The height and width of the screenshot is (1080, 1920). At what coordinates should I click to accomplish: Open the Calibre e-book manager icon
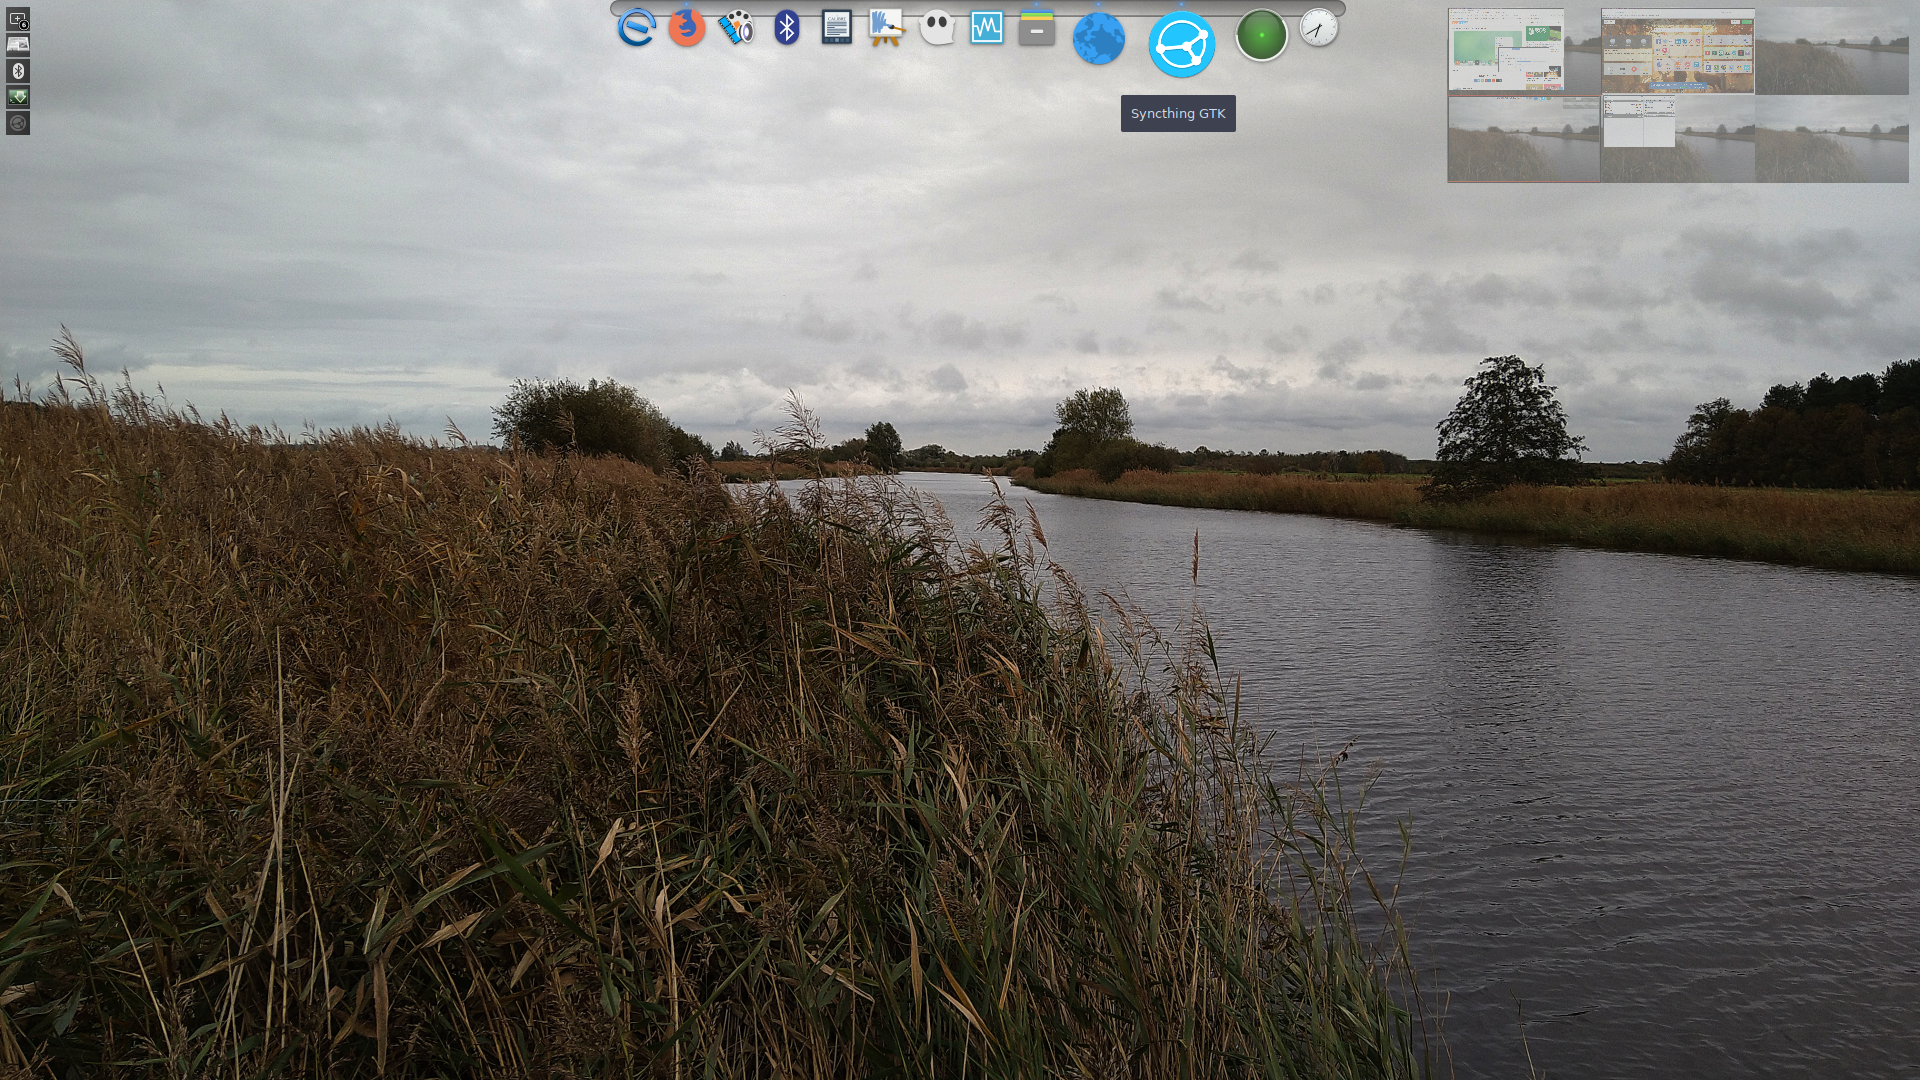[x=837, y=29]
